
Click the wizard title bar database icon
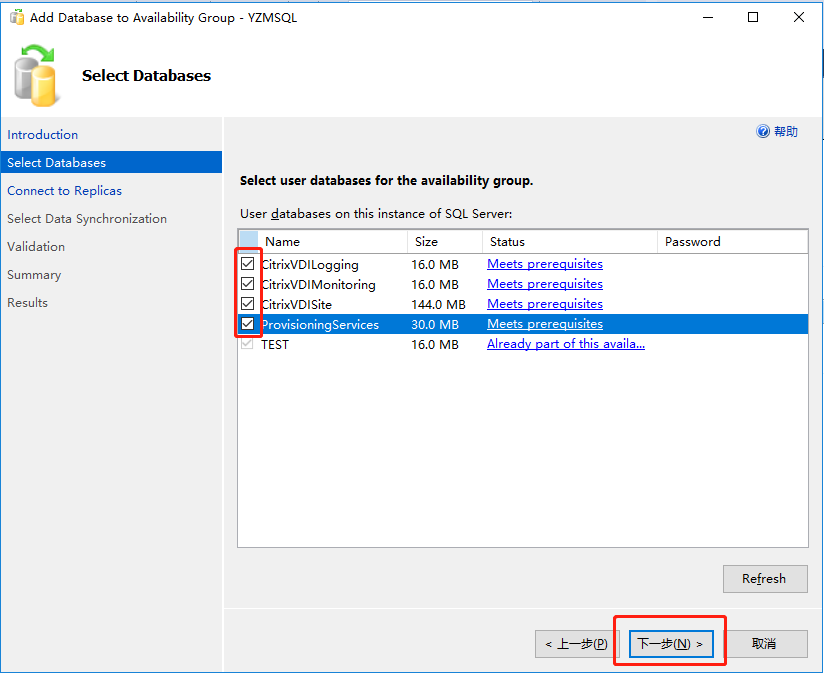[x=17, y=17]
